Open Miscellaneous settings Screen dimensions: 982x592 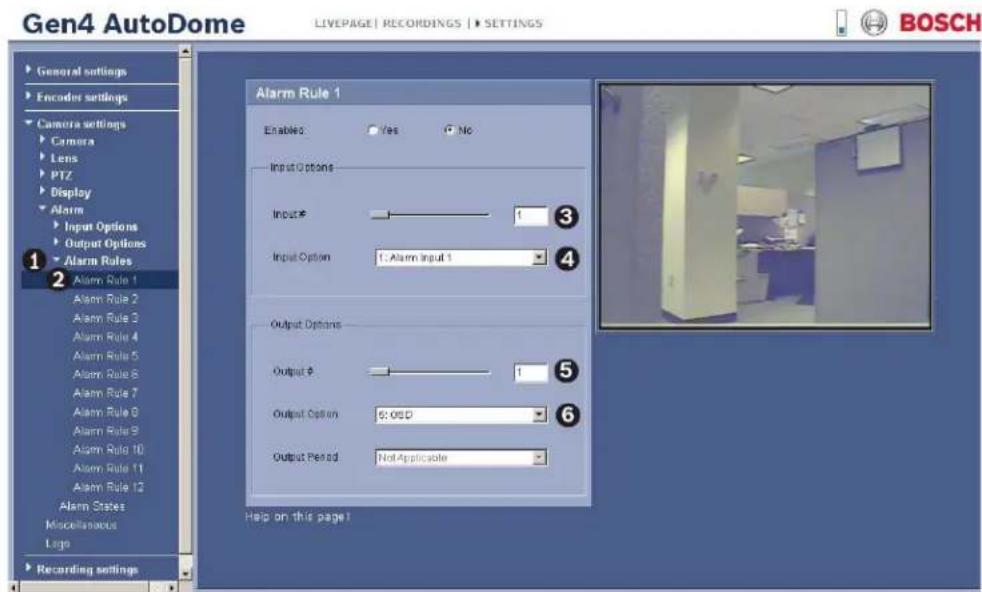coord(81,524)
